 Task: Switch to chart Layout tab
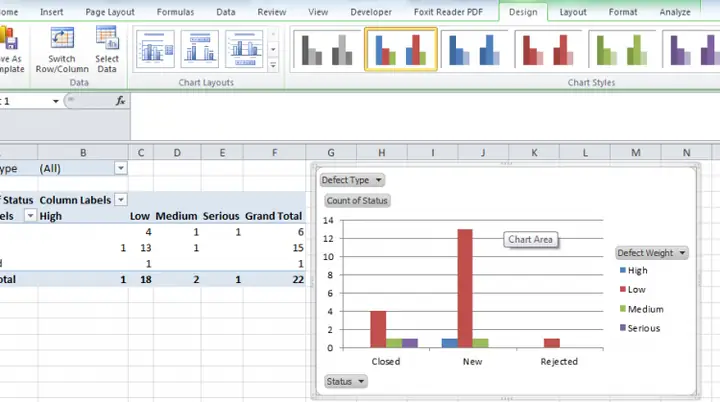click(x=573, y=12)
